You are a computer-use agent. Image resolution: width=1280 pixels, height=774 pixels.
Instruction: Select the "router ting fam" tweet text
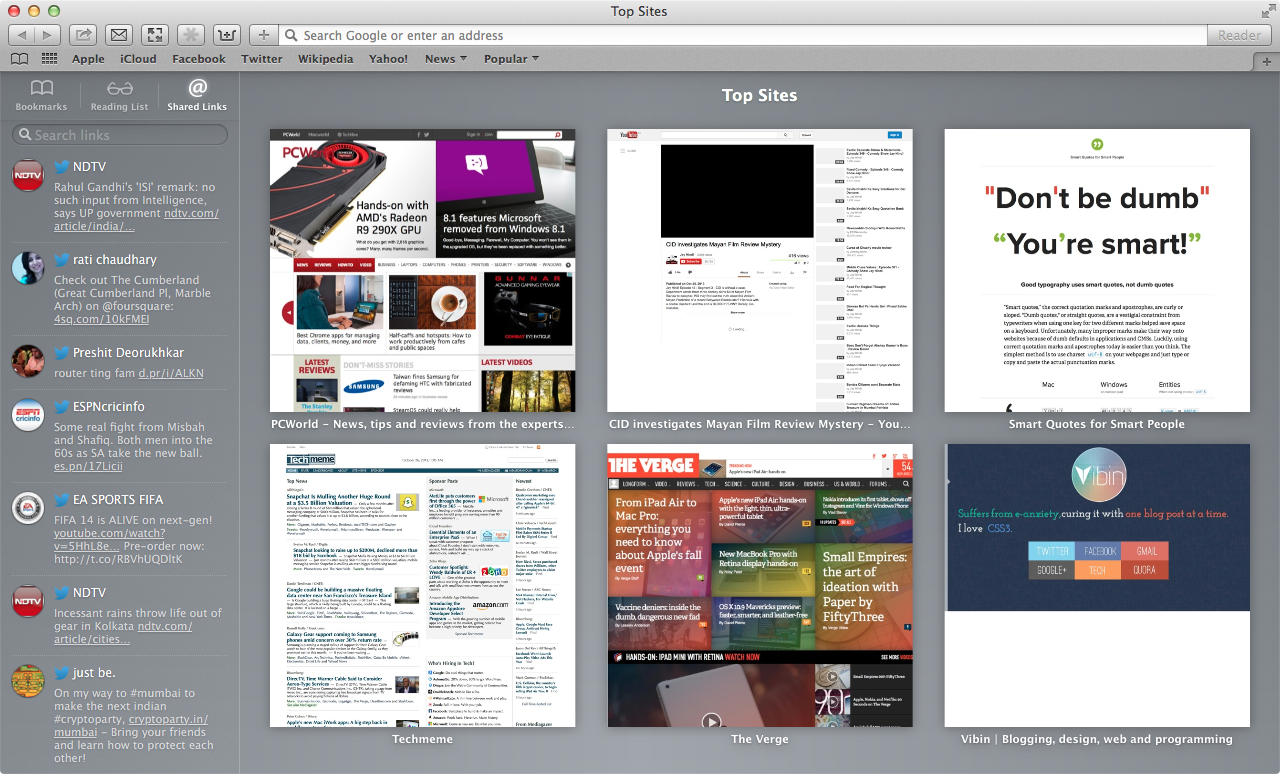94,372
